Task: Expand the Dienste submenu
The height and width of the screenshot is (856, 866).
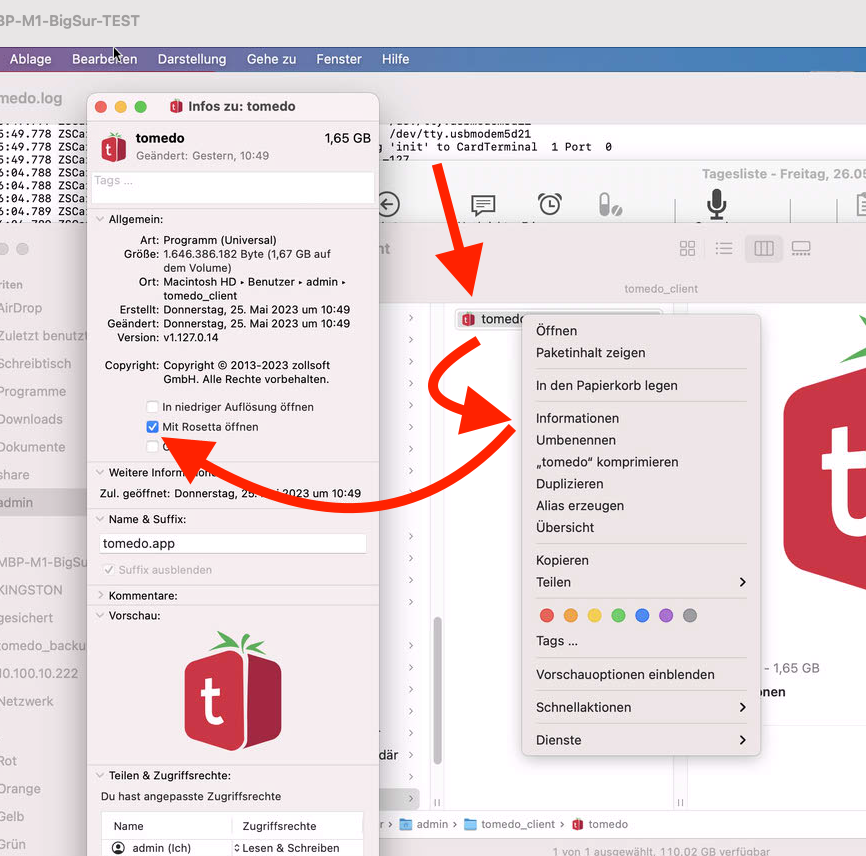Action: pos(641,740)
